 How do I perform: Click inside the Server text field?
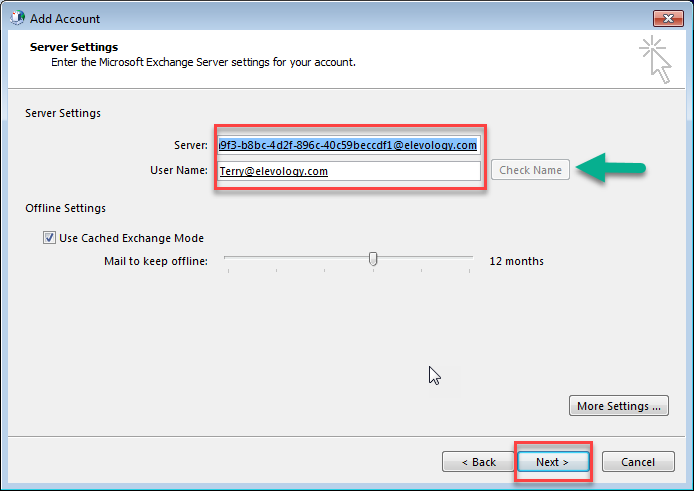tap(348, 145)
